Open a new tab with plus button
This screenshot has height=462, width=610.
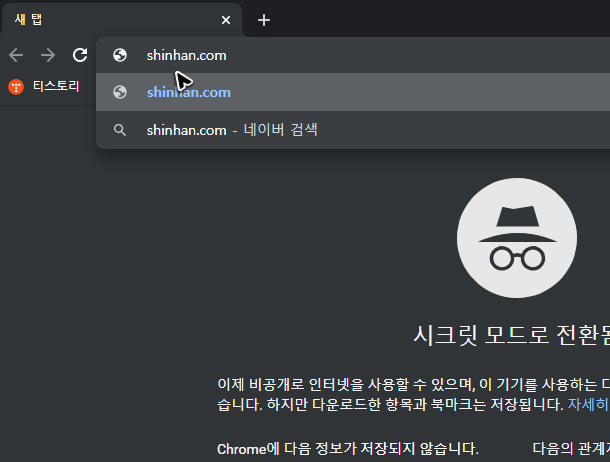click(264, 20)
